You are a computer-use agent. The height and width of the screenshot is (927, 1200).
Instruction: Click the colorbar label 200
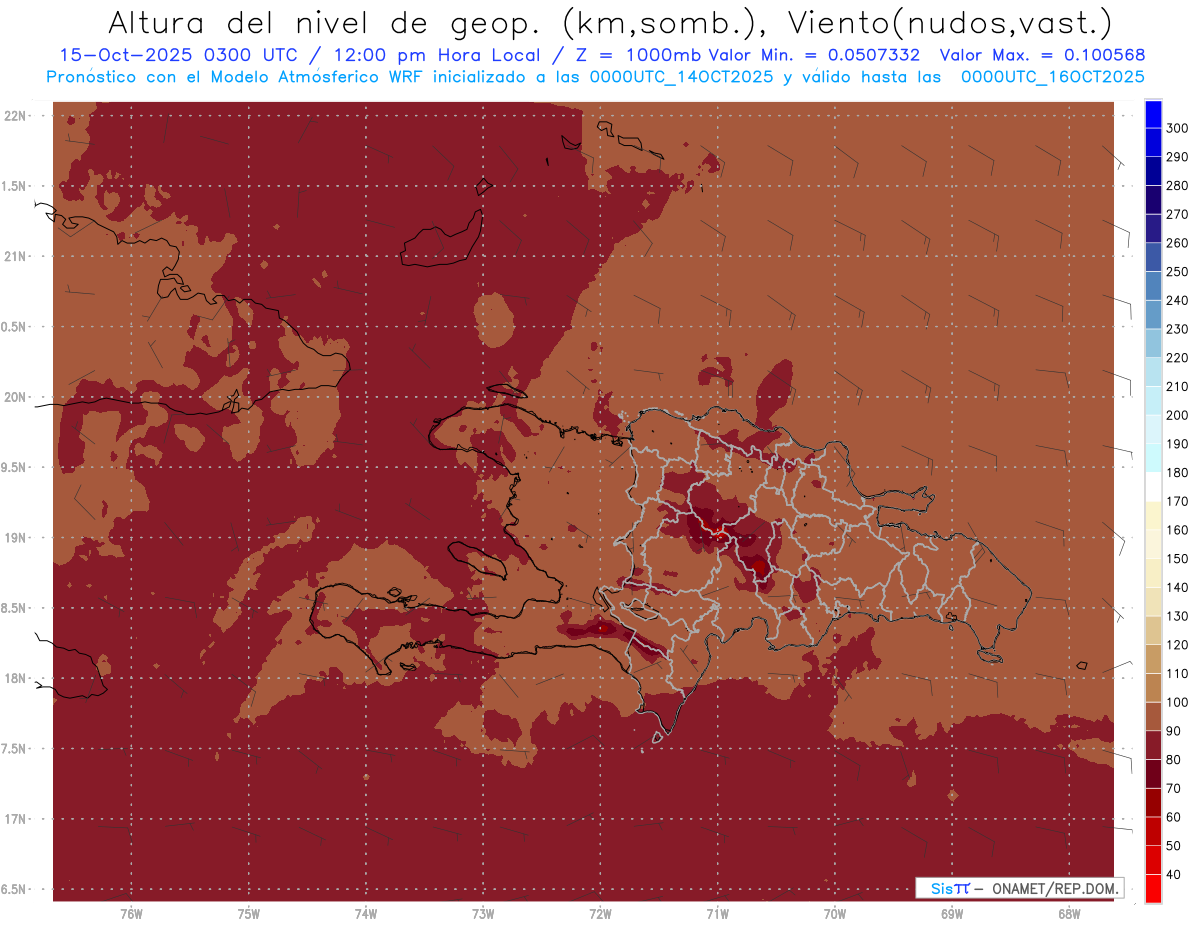1177,415
